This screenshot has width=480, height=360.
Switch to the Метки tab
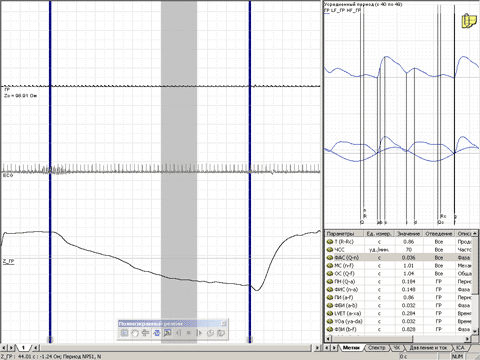pos(351,348)
